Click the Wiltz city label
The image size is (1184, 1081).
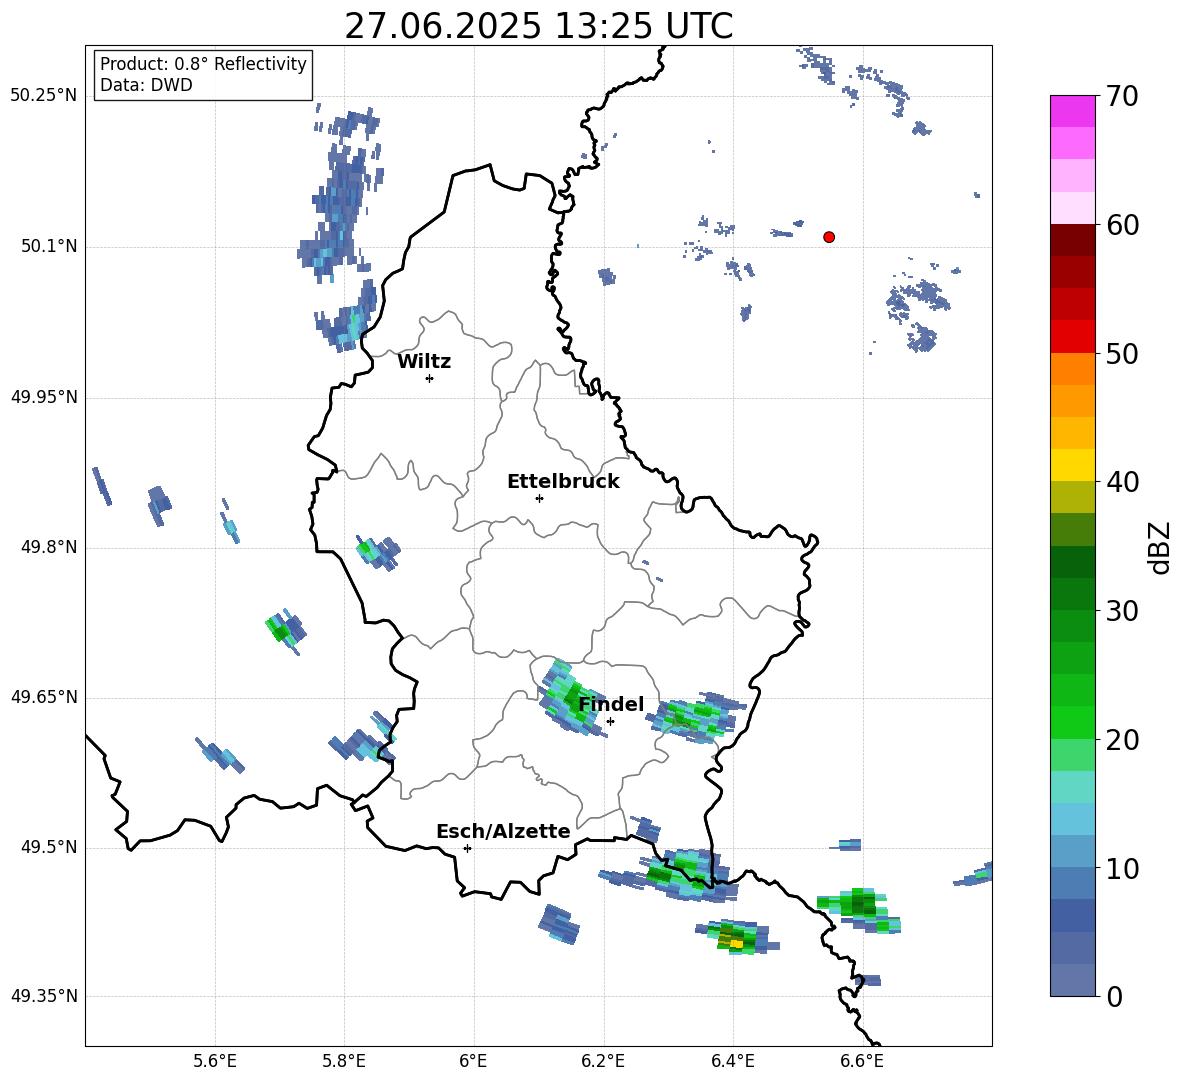tap(424, 362)
